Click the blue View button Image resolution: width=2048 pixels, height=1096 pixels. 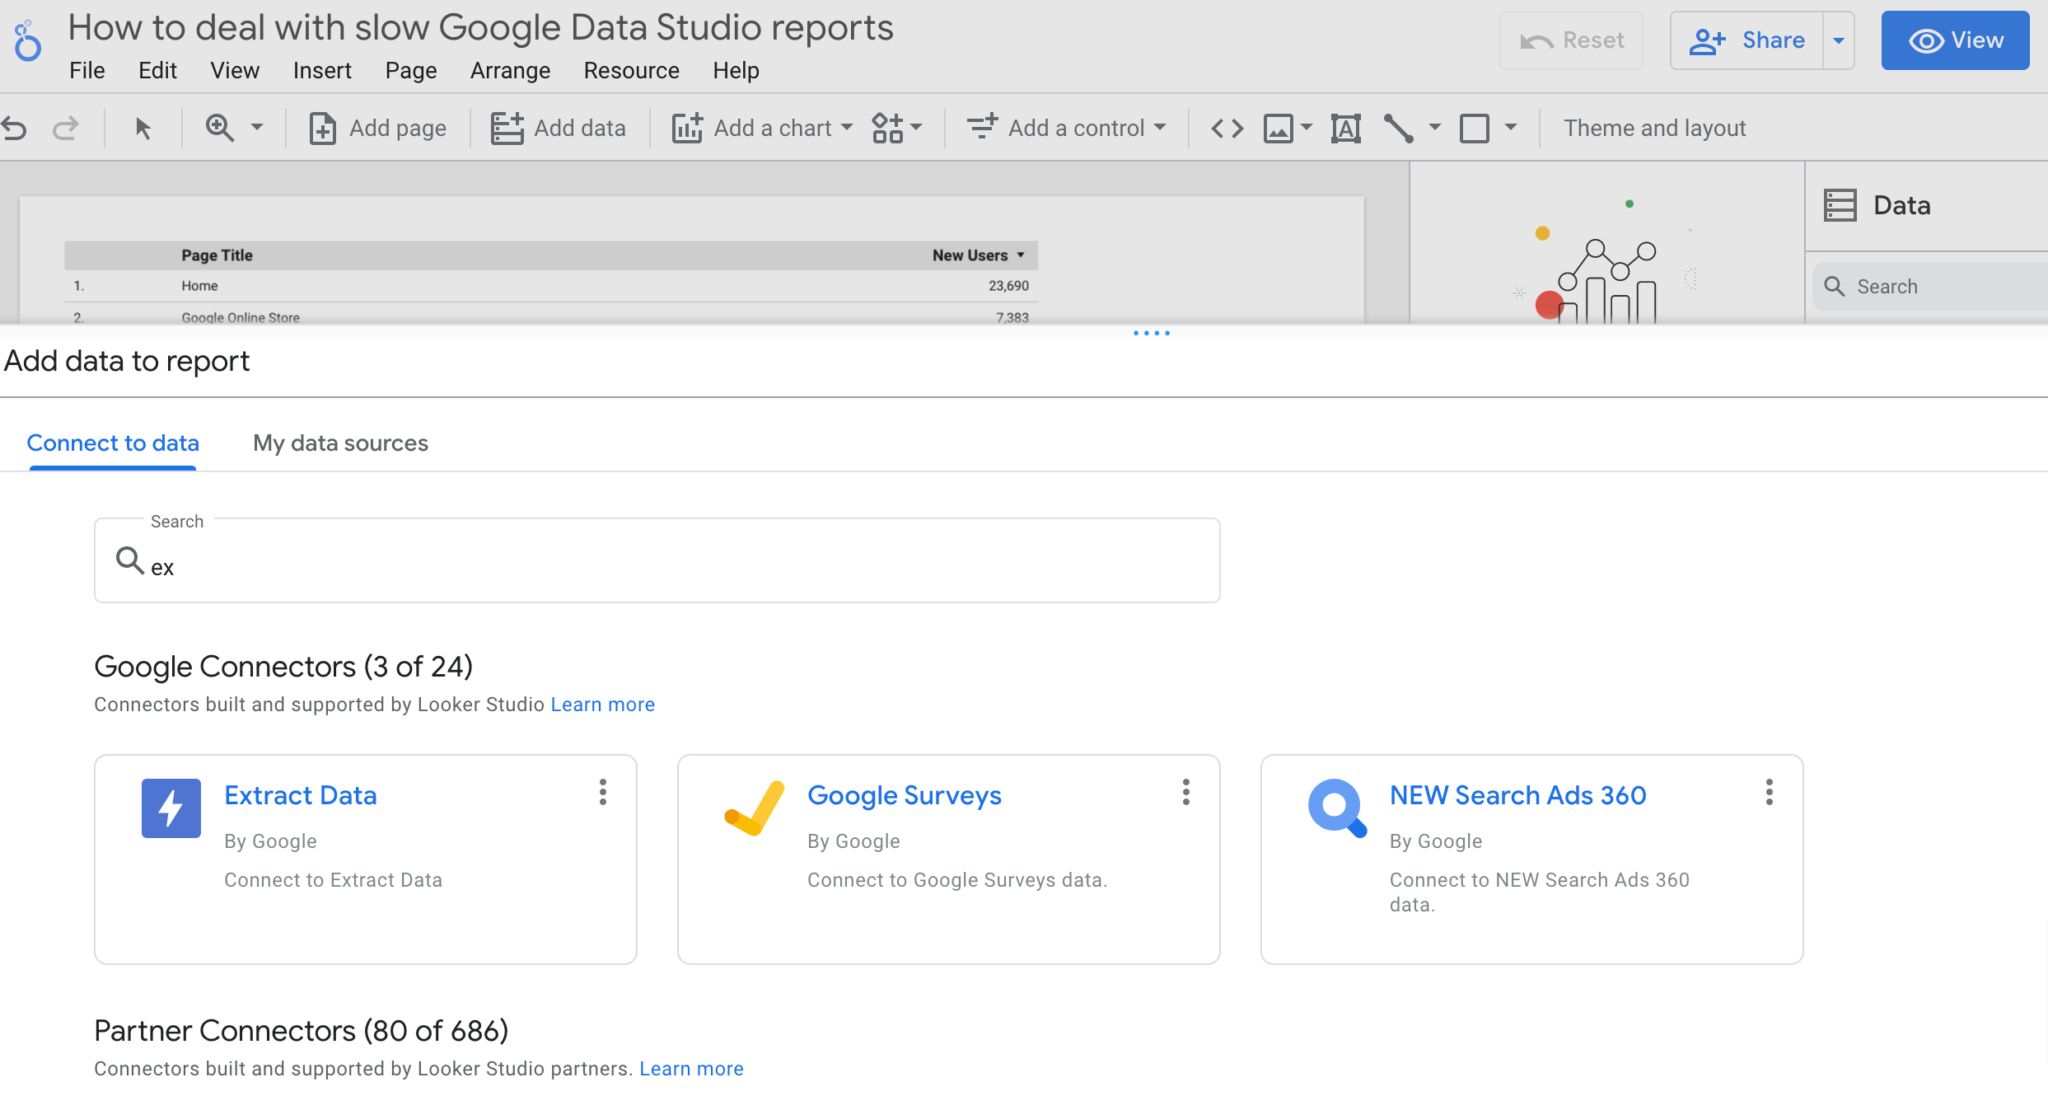(x=1955, y=41)
